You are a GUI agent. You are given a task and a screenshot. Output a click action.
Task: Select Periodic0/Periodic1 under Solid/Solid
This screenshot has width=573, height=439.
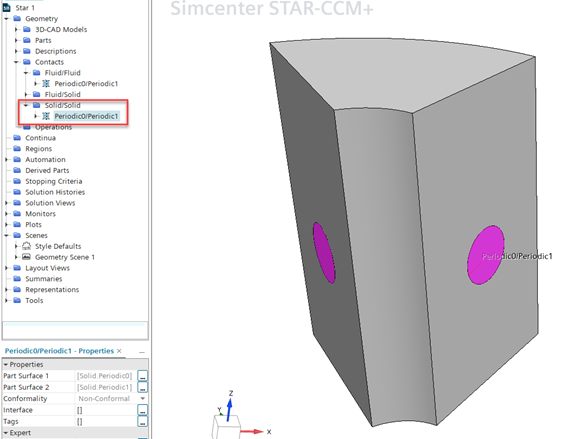click(86, 116)
